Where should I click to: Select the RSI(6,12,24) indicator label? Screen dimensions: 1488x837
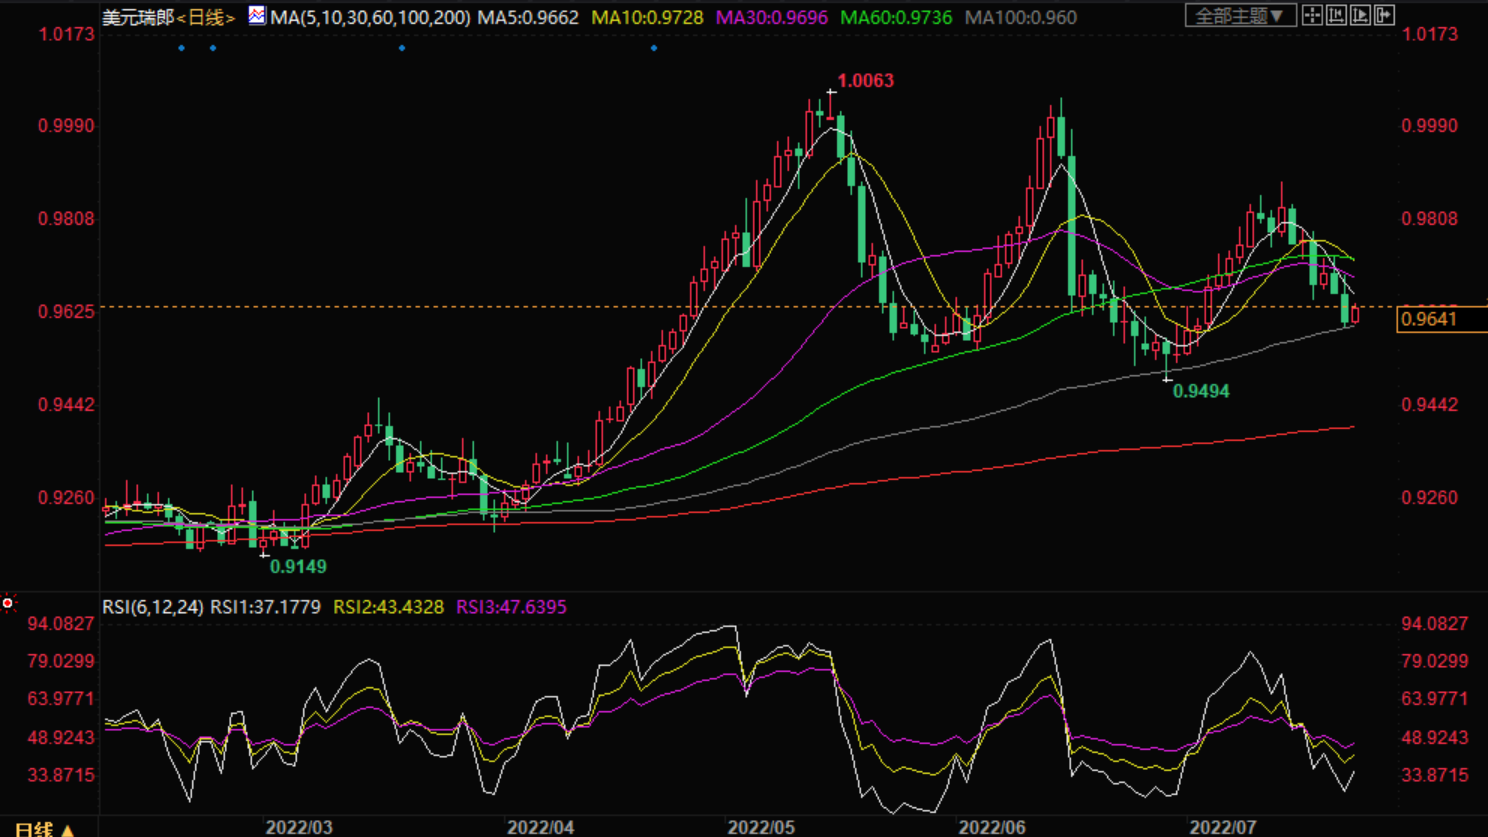(153, 607)
